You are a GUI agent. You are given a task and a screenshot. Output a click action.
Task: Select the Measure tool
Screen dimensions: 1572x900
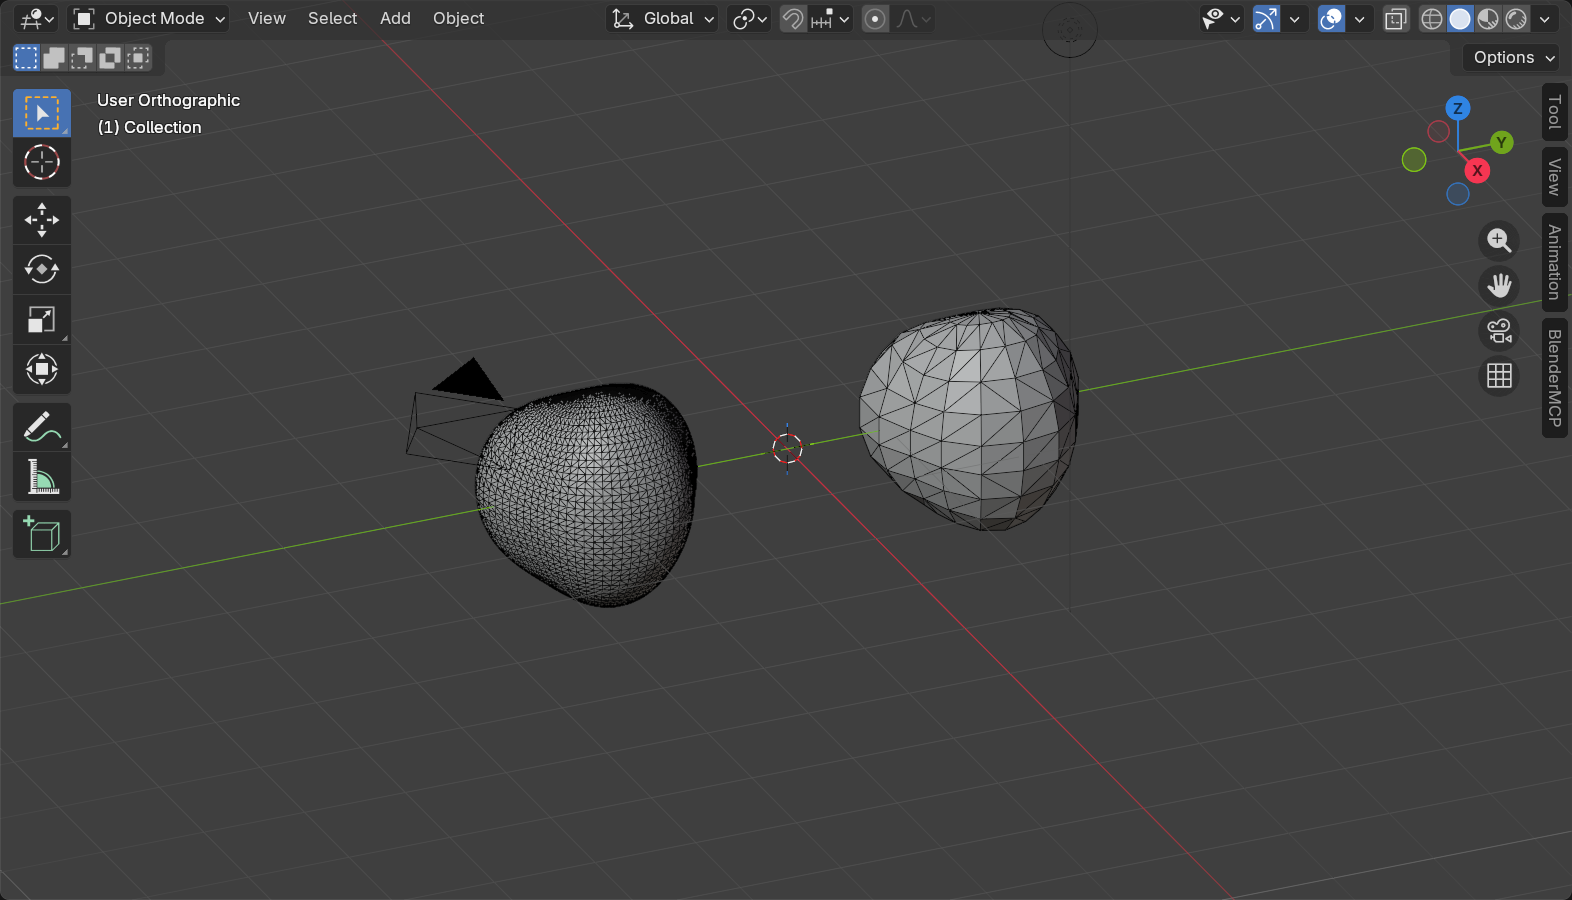(42, 477)
